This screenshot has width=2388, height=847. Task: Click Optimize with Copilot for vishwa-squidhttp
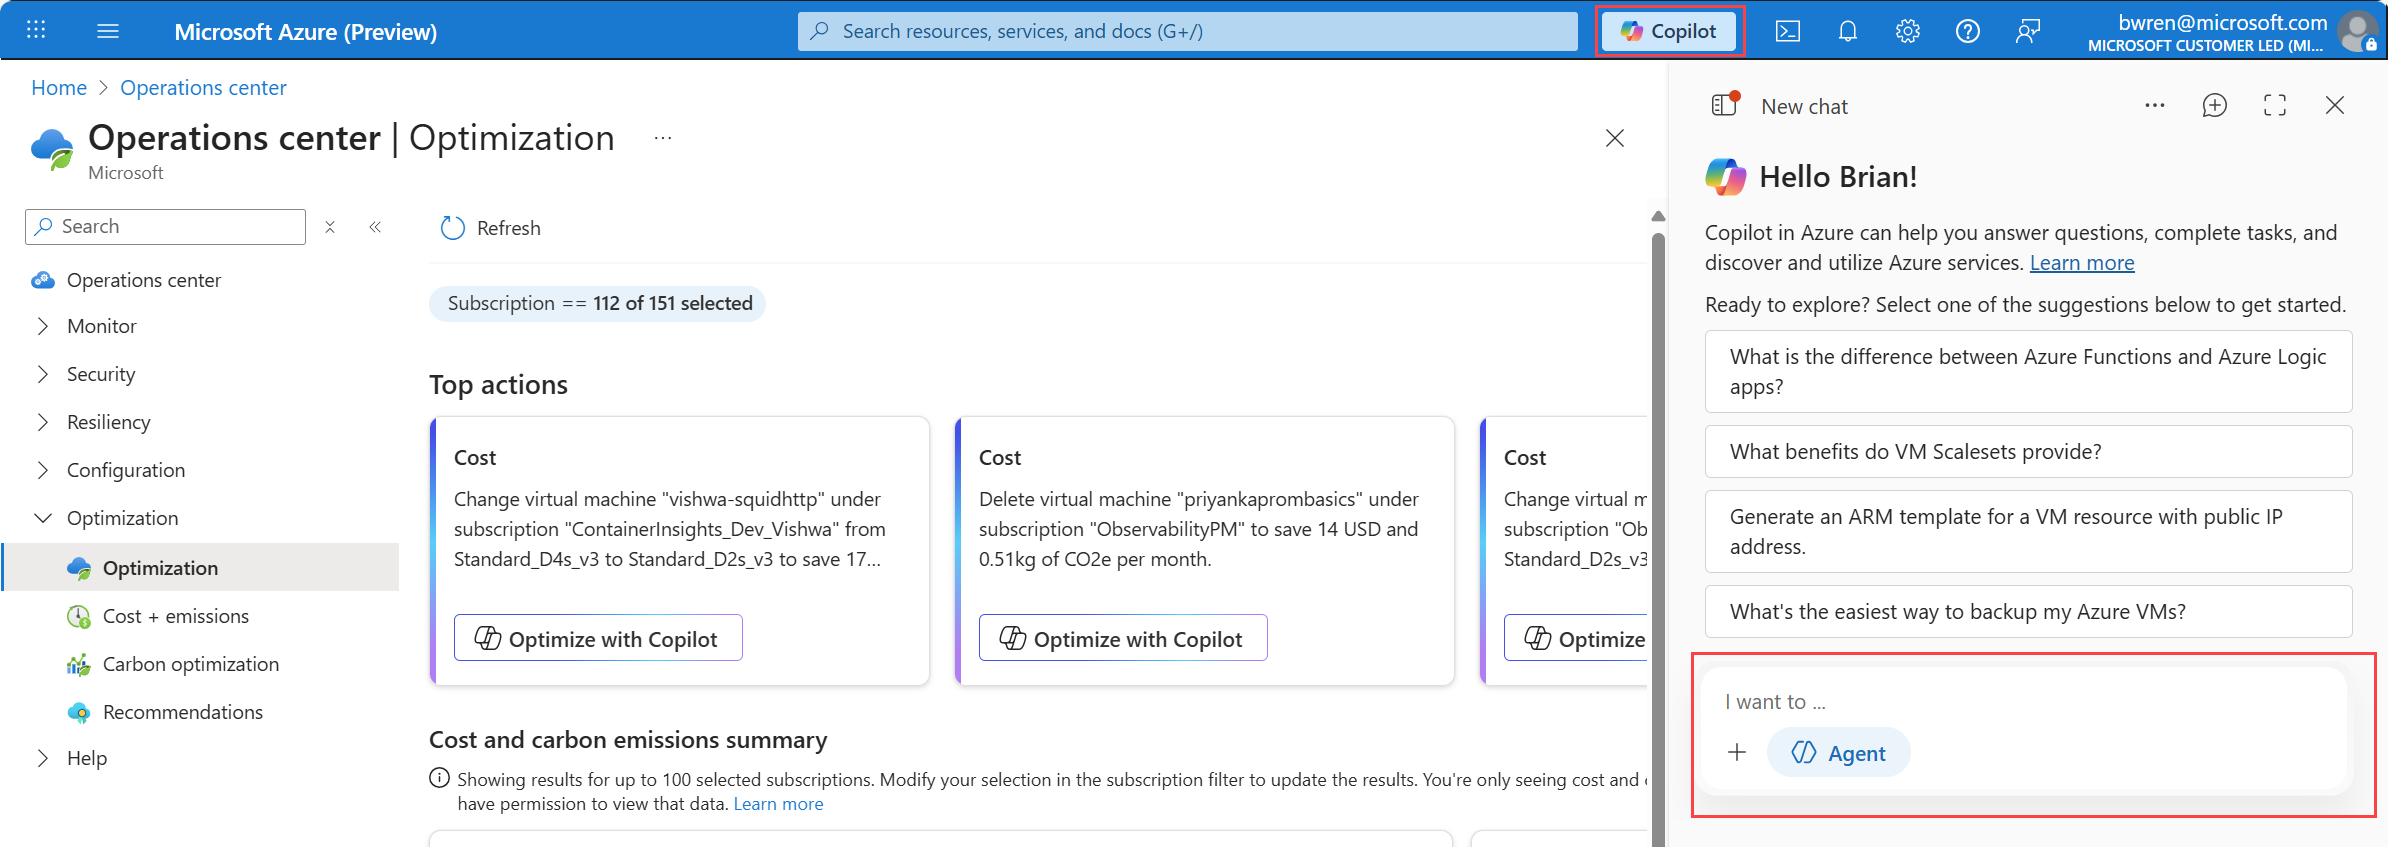pyautogui.click(x=598, y=638)
